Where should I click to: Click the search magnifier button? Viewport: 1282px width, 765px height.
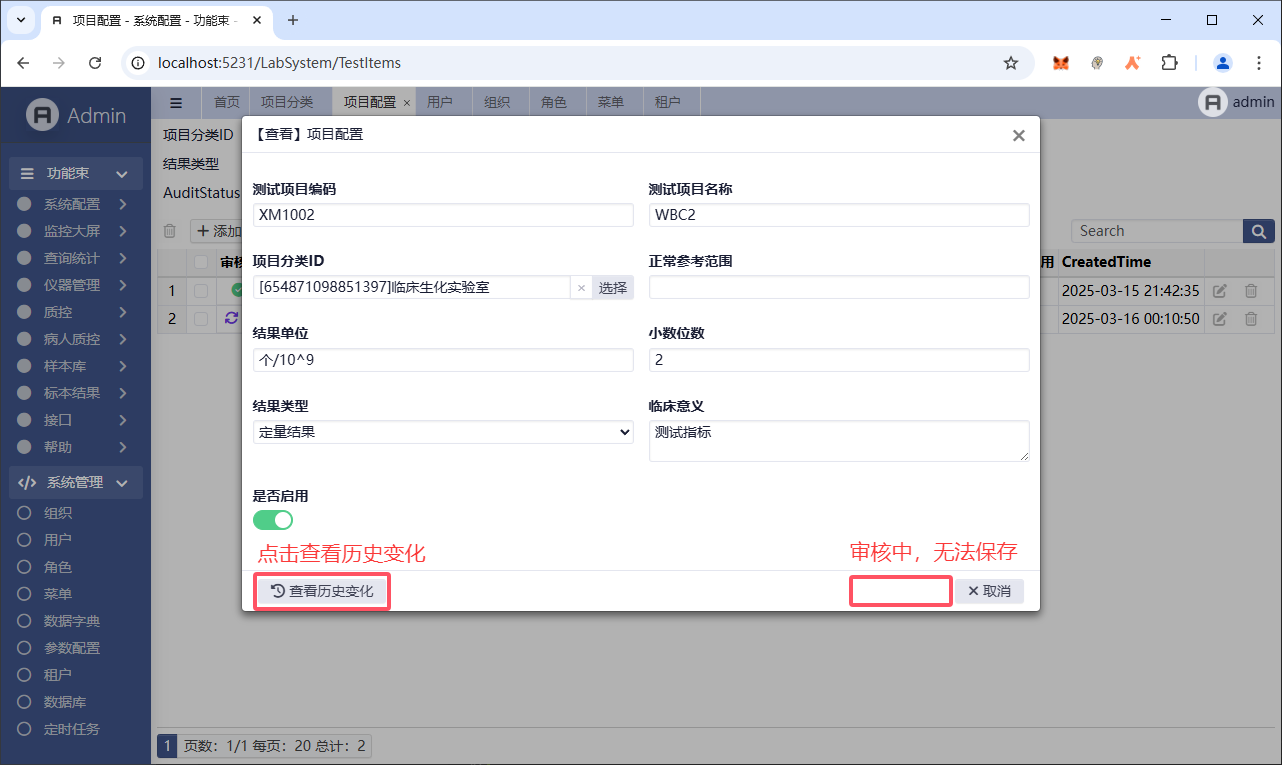pos(1259,231)
